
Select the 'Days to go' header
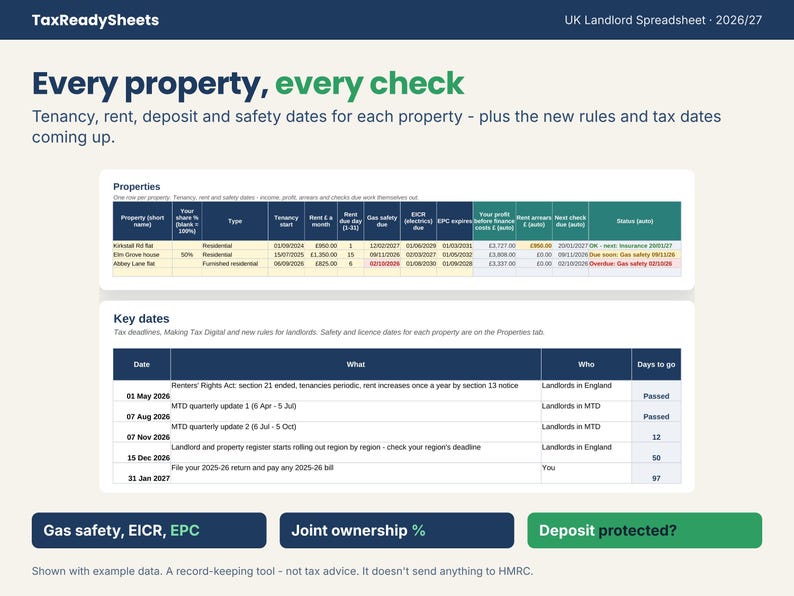656,364
